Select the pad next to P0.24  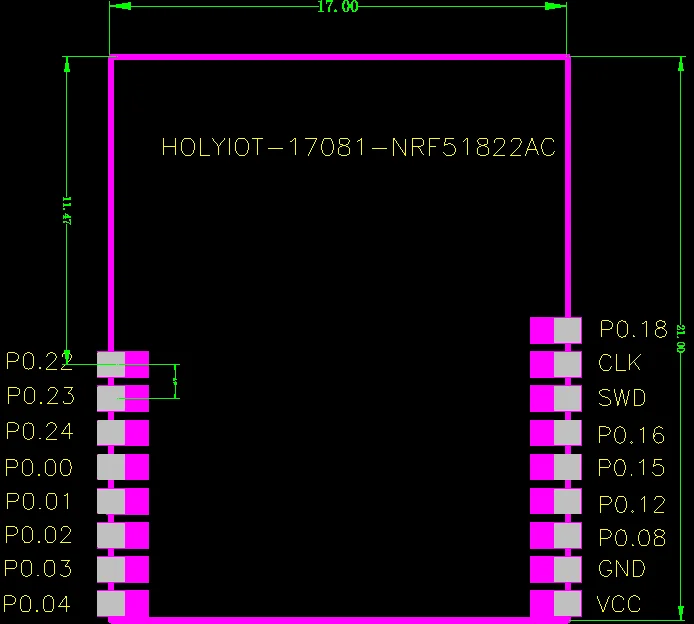pyautogui.click(x=123, y=433)
